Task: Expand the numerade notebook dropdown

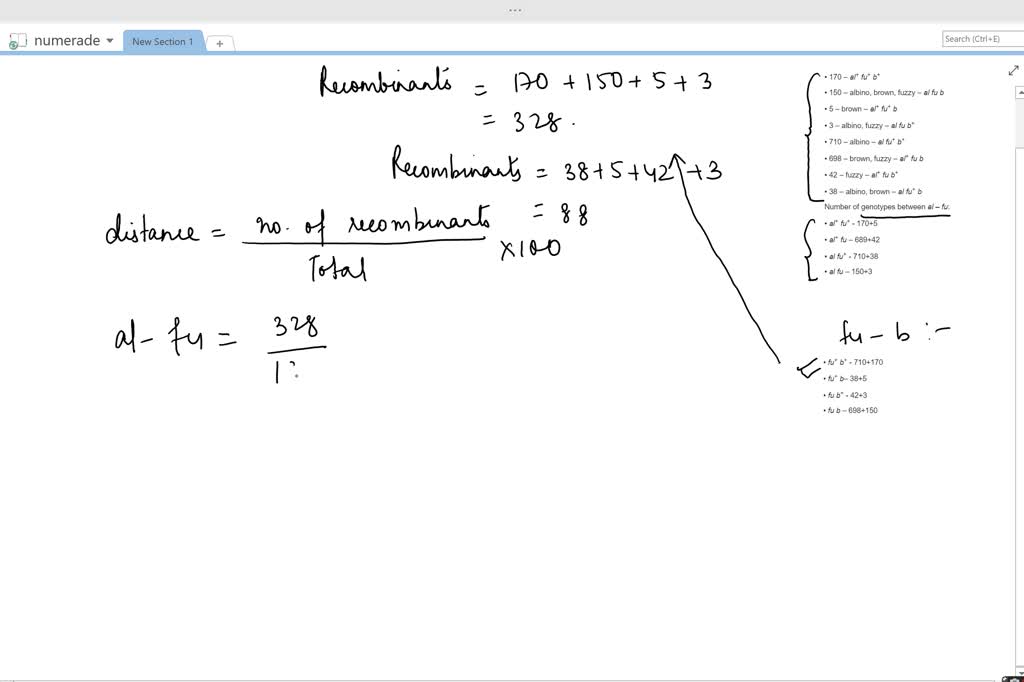Action: pos(110,41)
